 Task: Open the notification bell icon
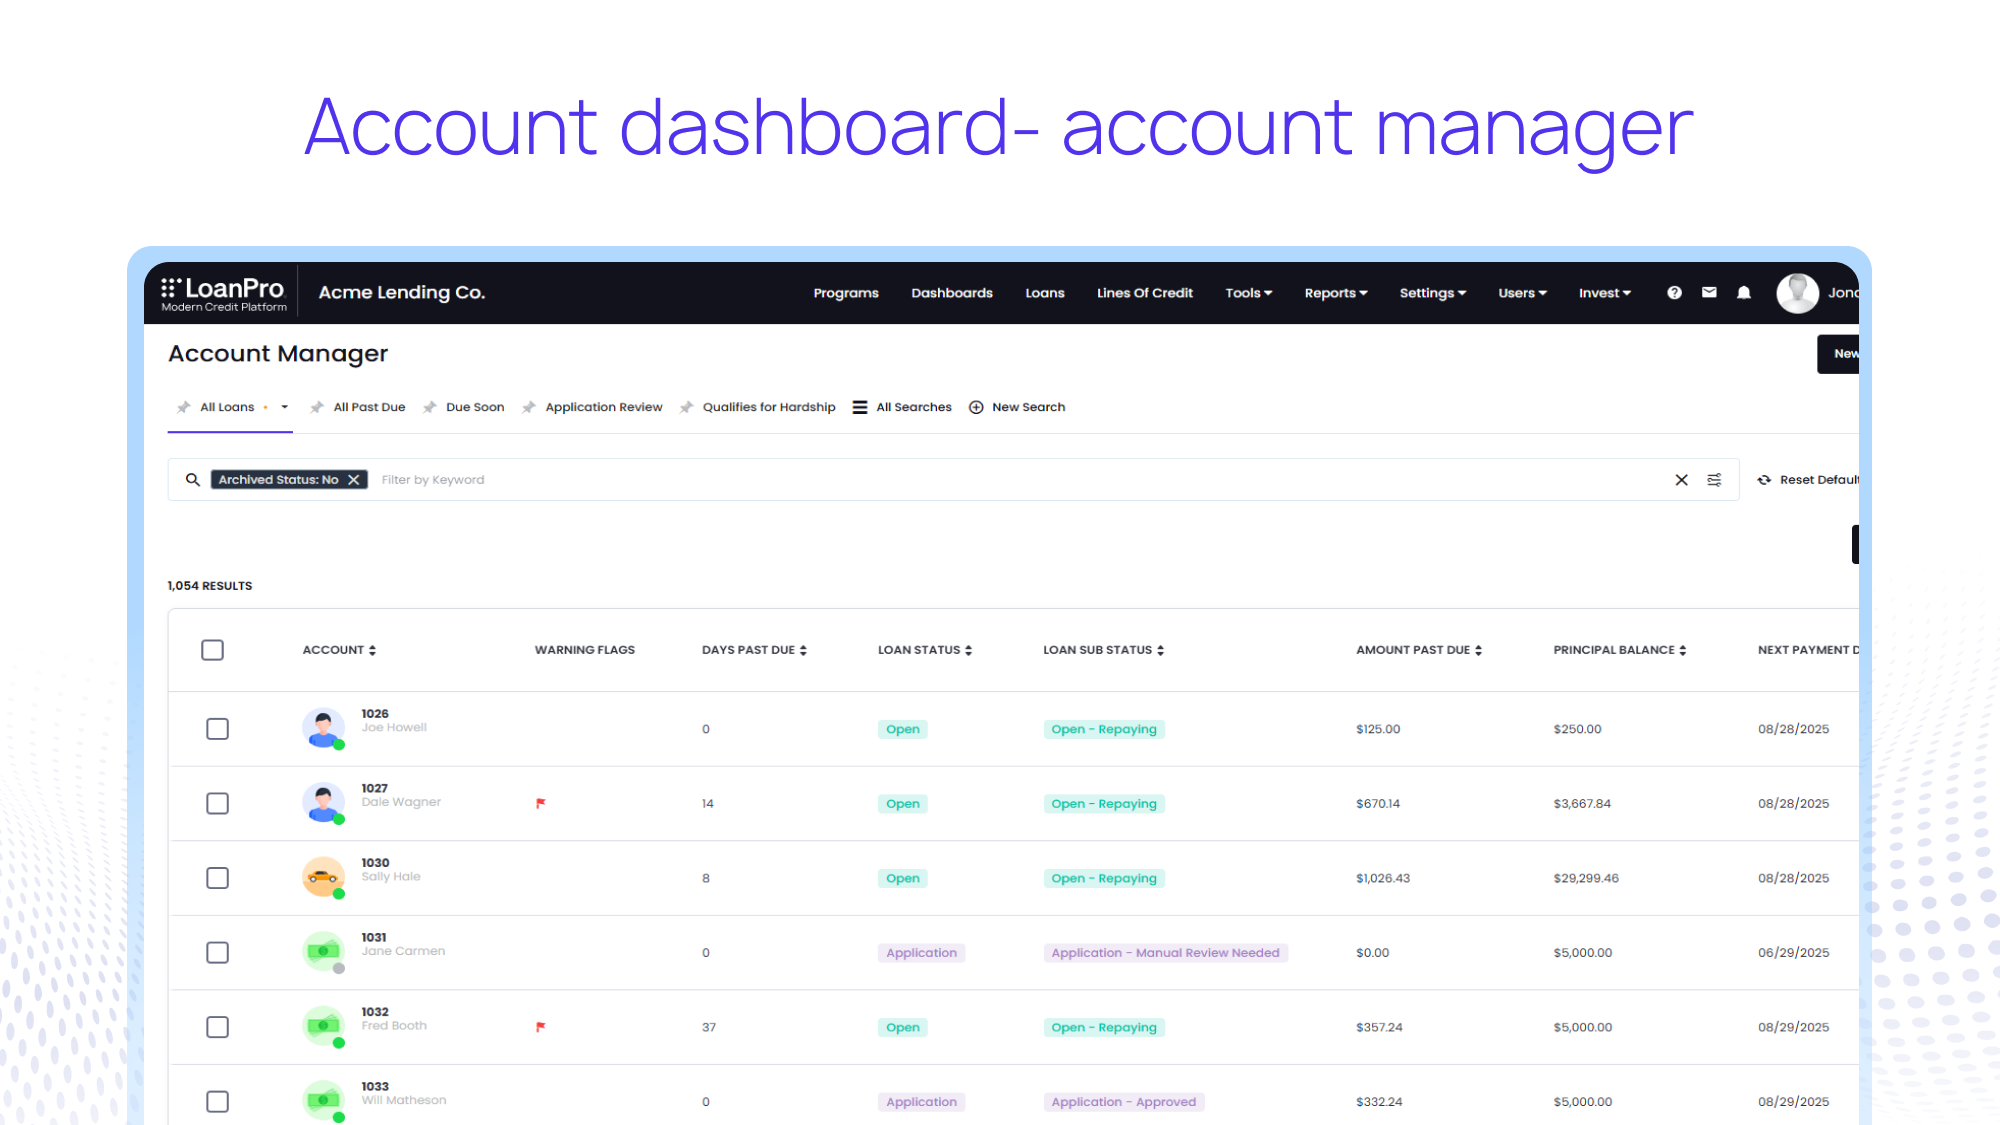(1743, 292)
